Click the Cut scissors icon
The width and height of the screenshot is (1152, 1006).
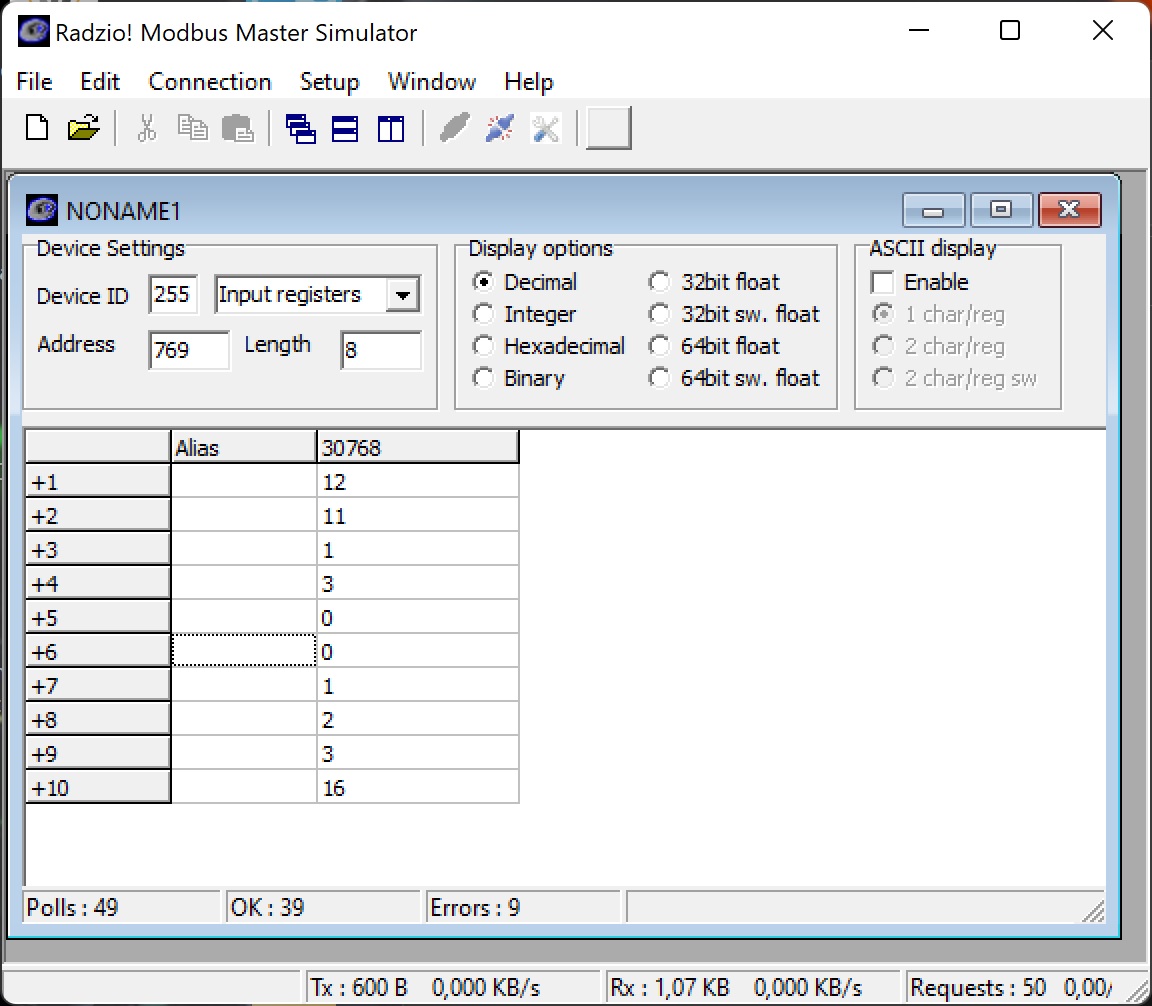[147, 128]
